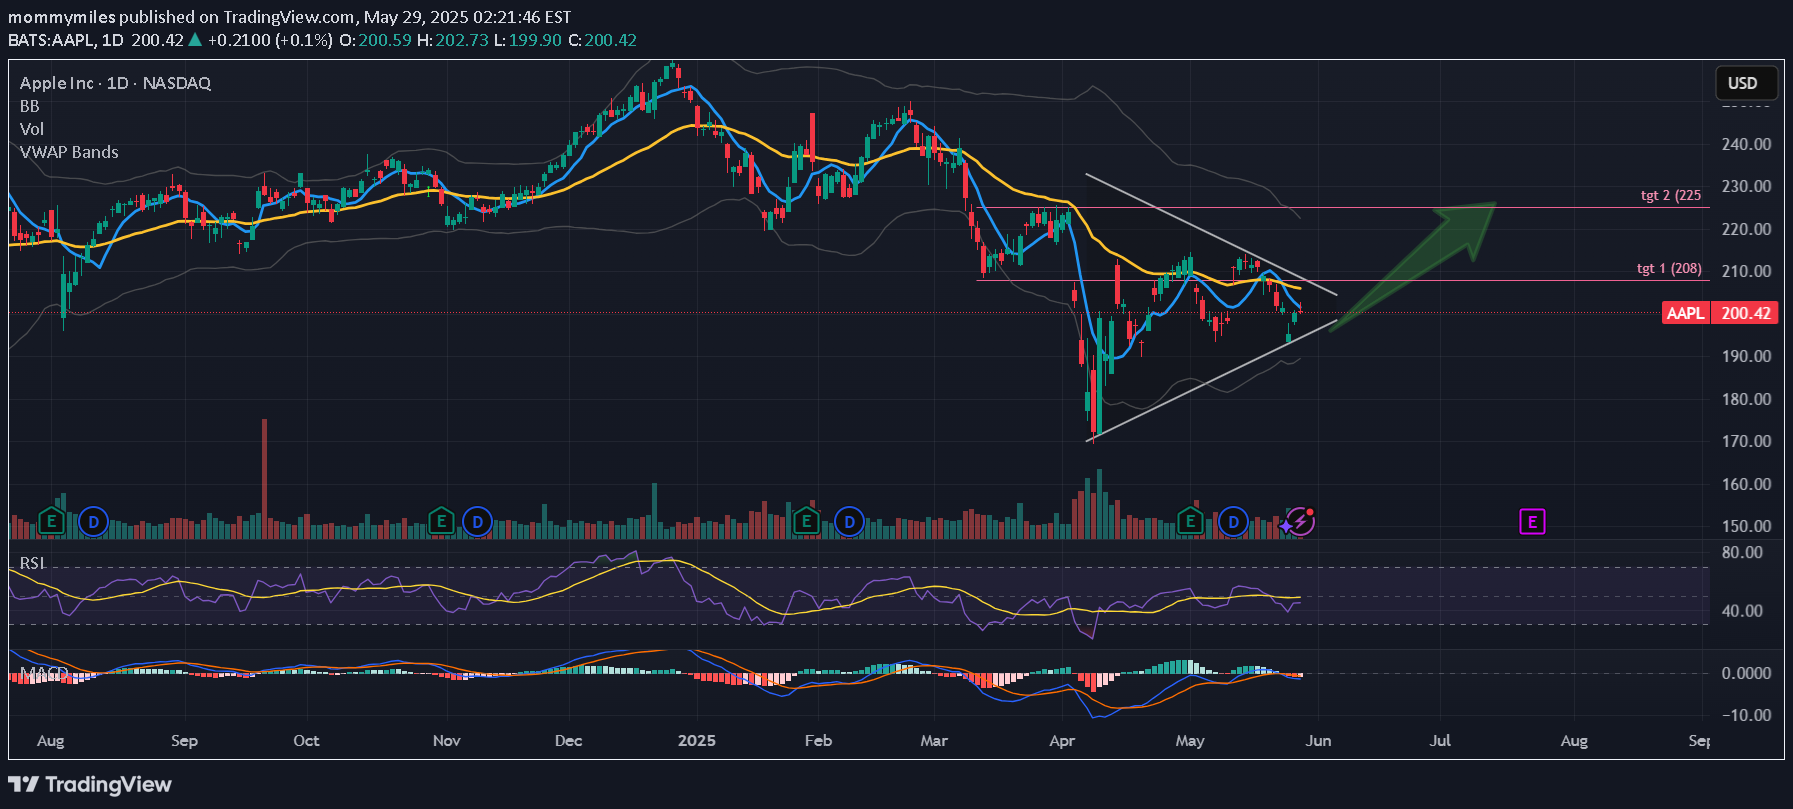Click the Jun time axis label
The width and height of the screenshot is (1793, 809).
1318,741
